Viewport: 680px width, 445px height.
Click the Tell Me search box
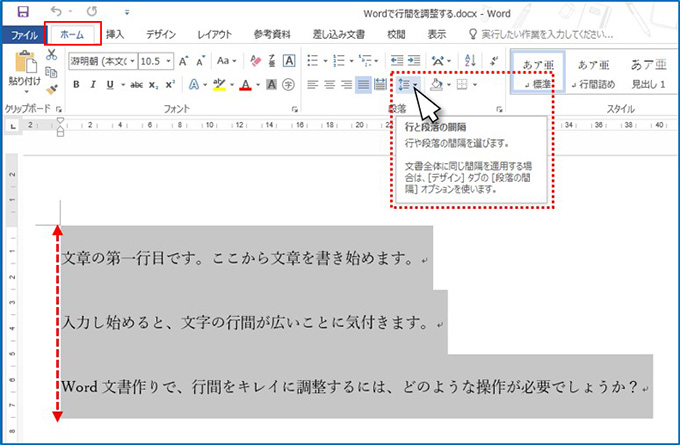[541, 35]
